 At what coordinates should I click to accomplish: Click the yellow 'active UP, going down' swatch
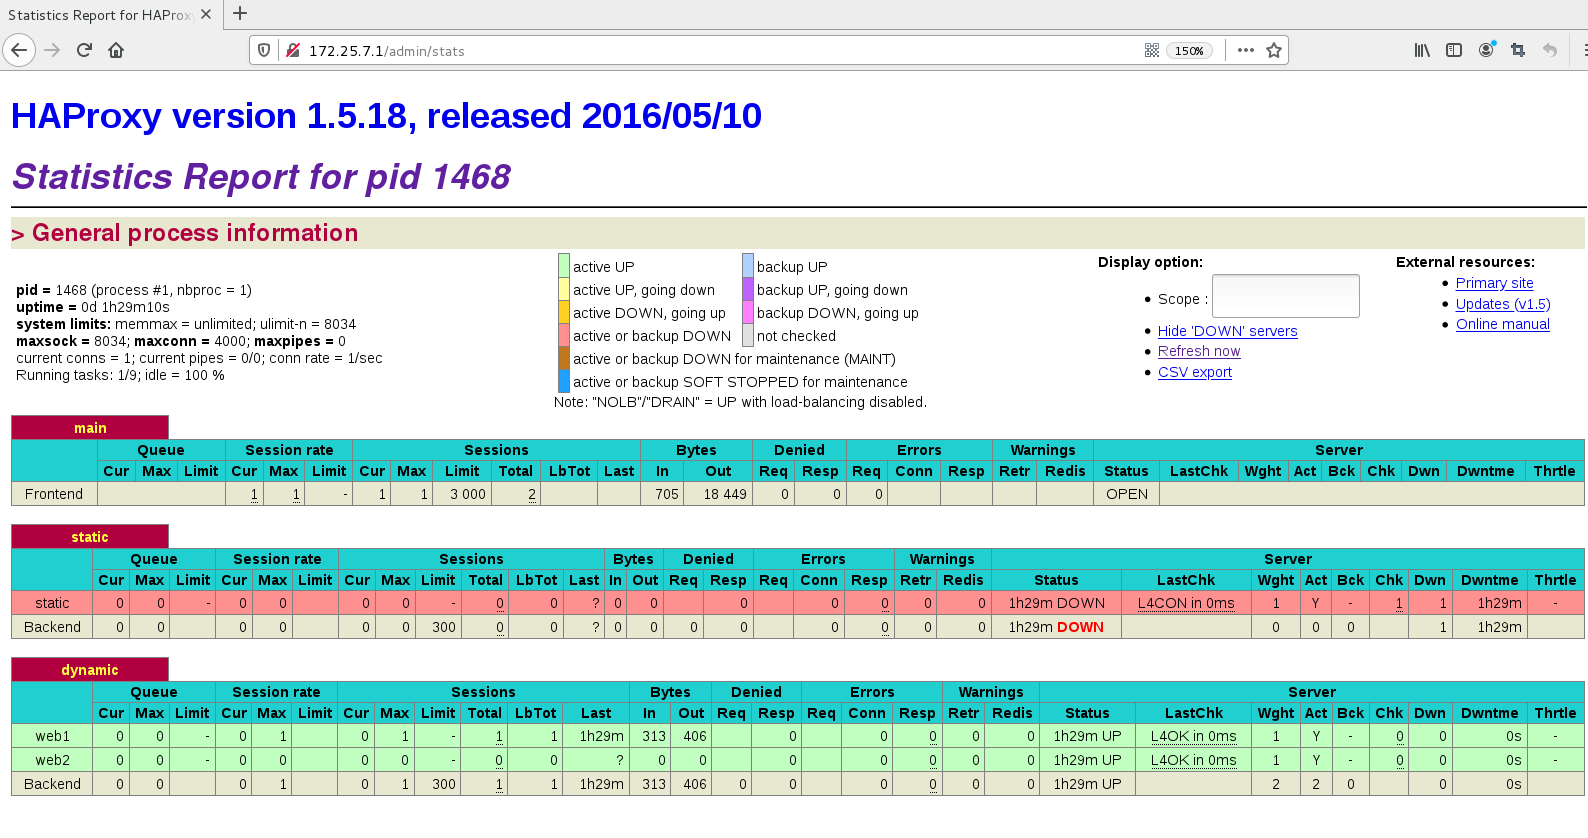click(x=564, y=289)
